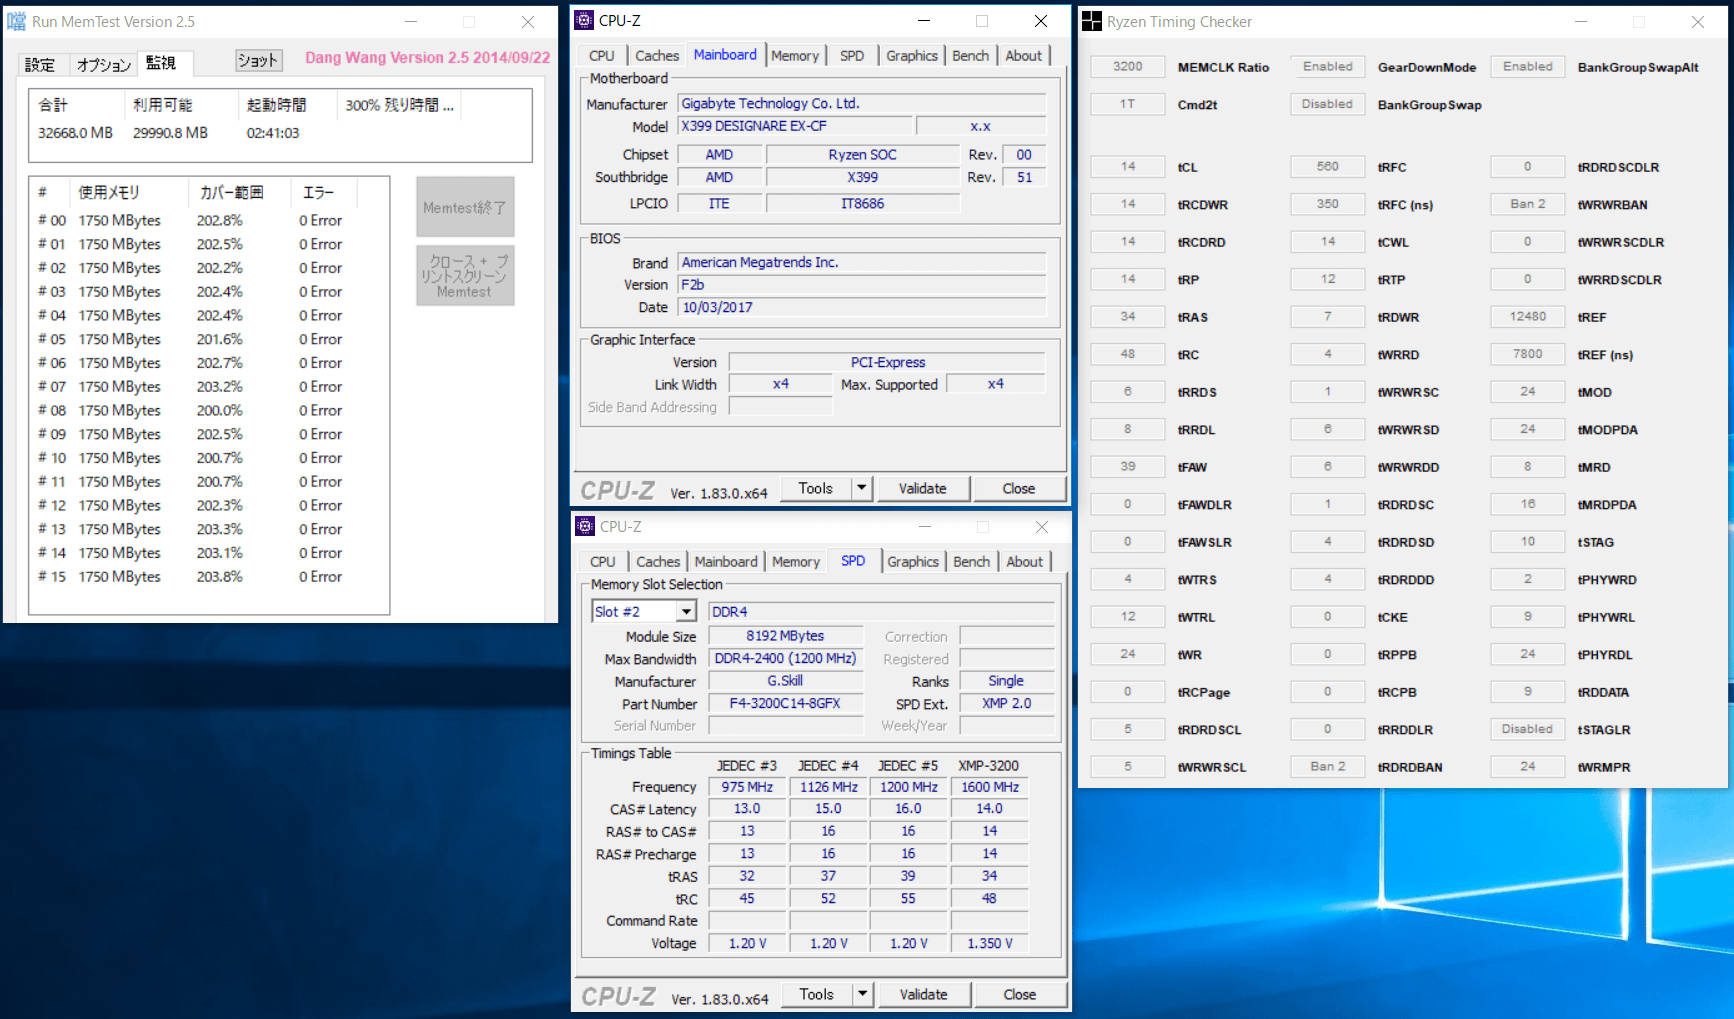Click the X399 DESIGNARE EX-CF model field

(x=796, y=126)
